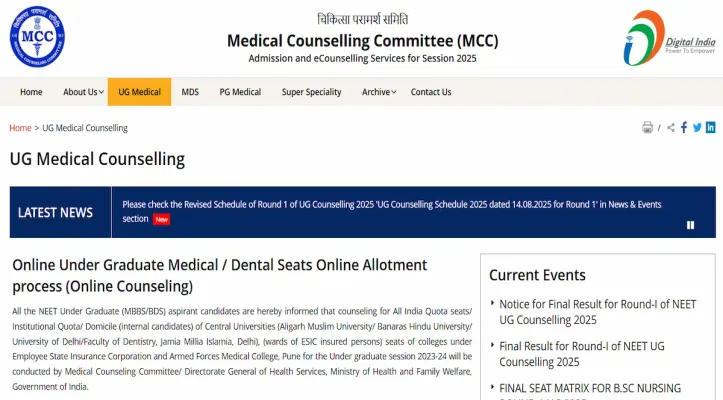The height and width of the screenshot is (400, 723).
Task: Click the MCC logo emblem
Action: (x=37, y=37)
